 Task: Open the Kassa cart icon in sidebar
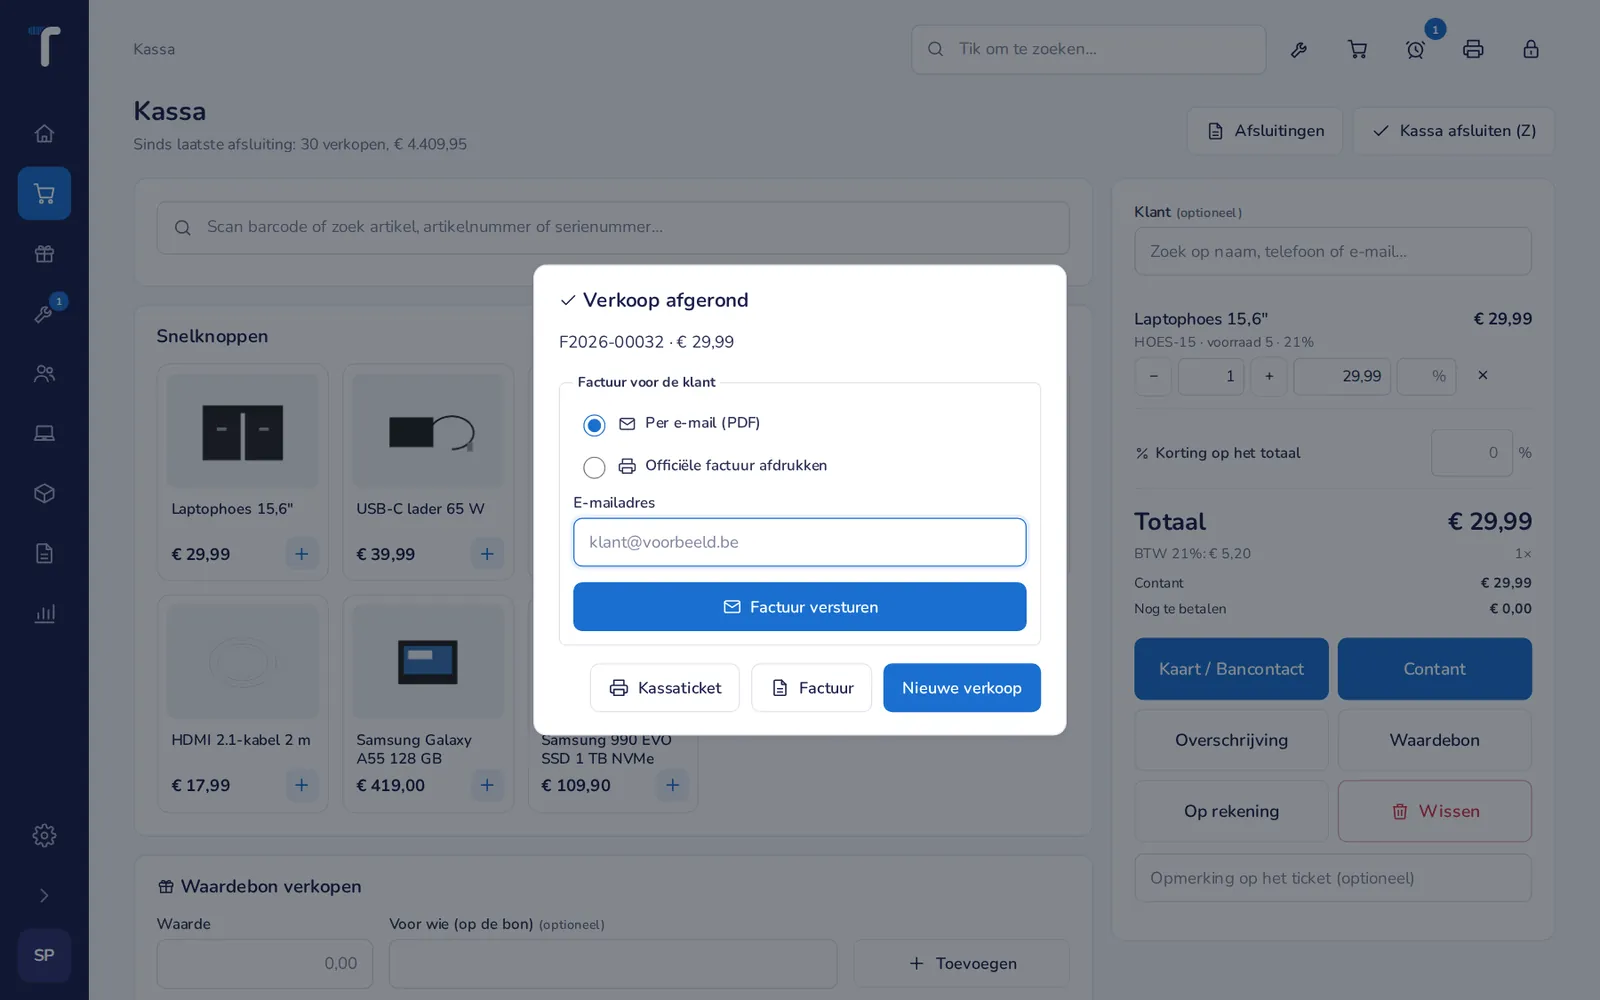pyautogui.click(x=44, y=193)
